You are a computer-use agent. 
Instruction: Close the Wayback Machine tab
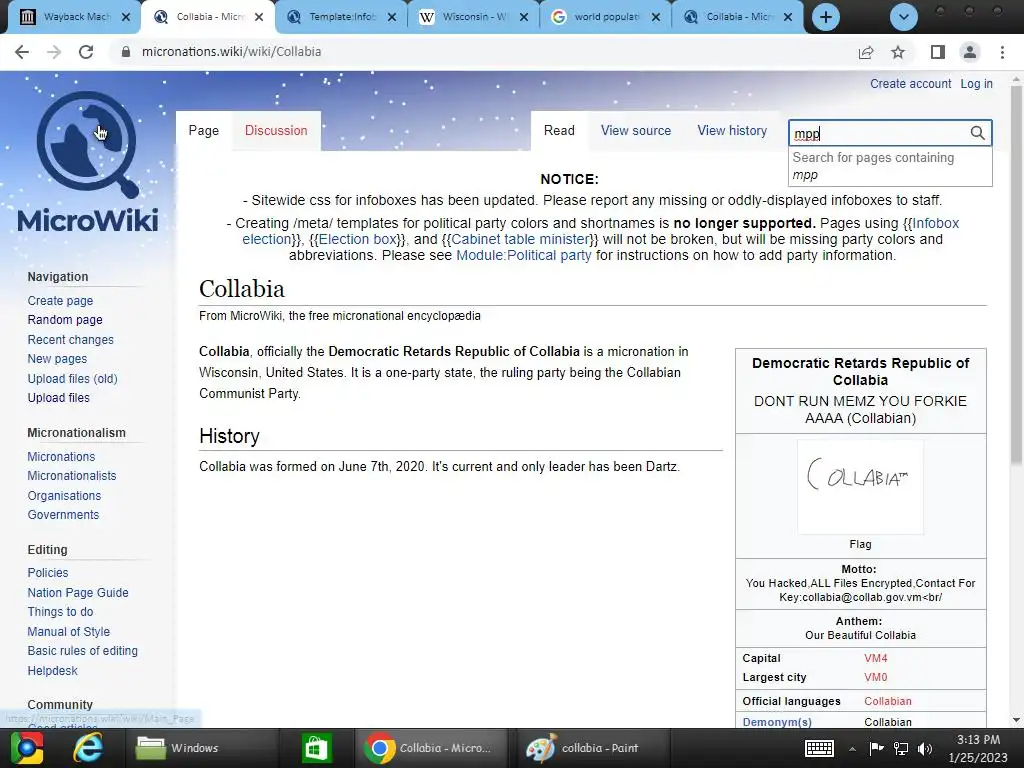click(x=127, y=17)
